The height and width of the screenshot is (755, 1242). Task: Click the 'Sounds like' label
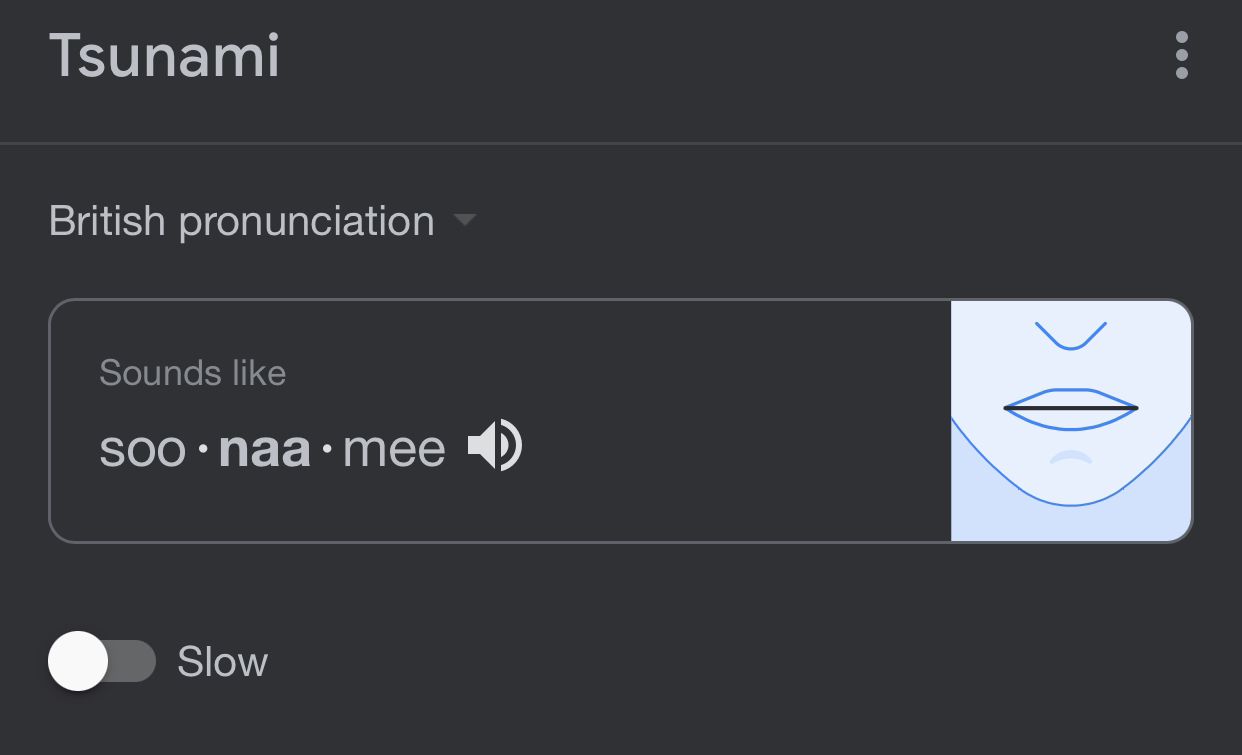pyautogui.click(x=193, y=373)
